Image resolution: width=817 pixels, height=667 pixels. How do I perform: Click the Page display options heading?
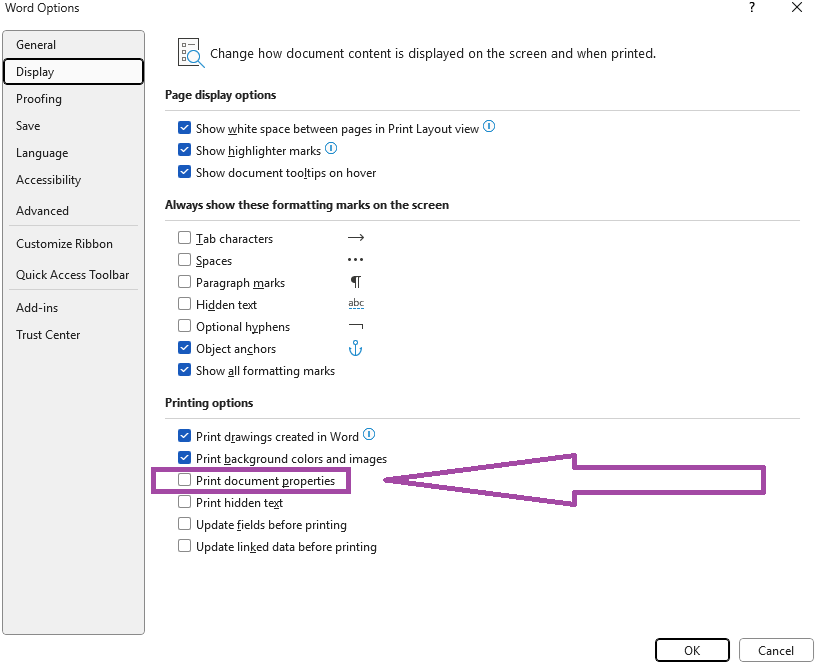[220, 95]
